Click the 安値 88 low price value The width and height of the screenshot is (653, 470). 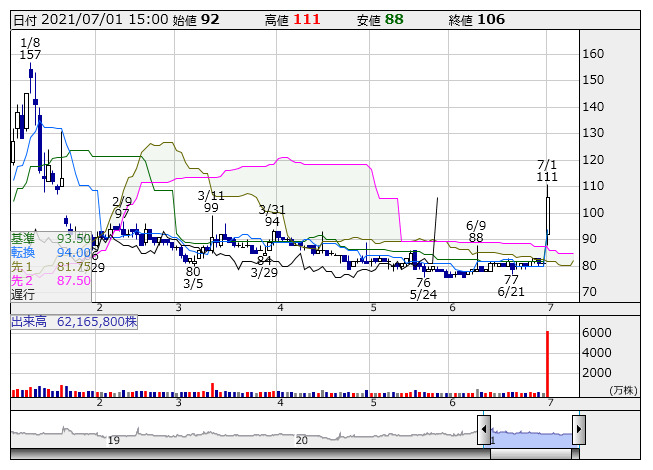(x=380, y=20)
